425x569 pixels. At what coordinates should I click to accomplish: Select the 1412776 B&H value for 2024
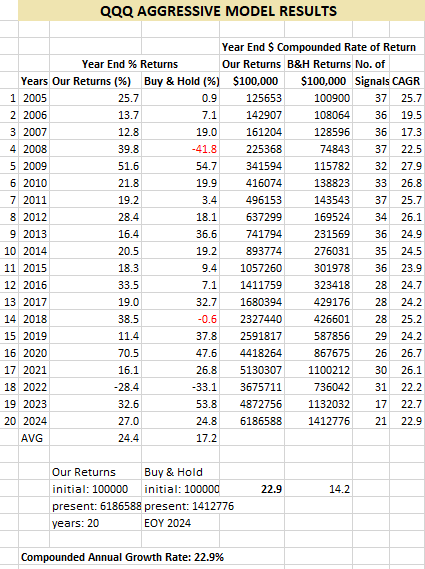tap(329, 421)
